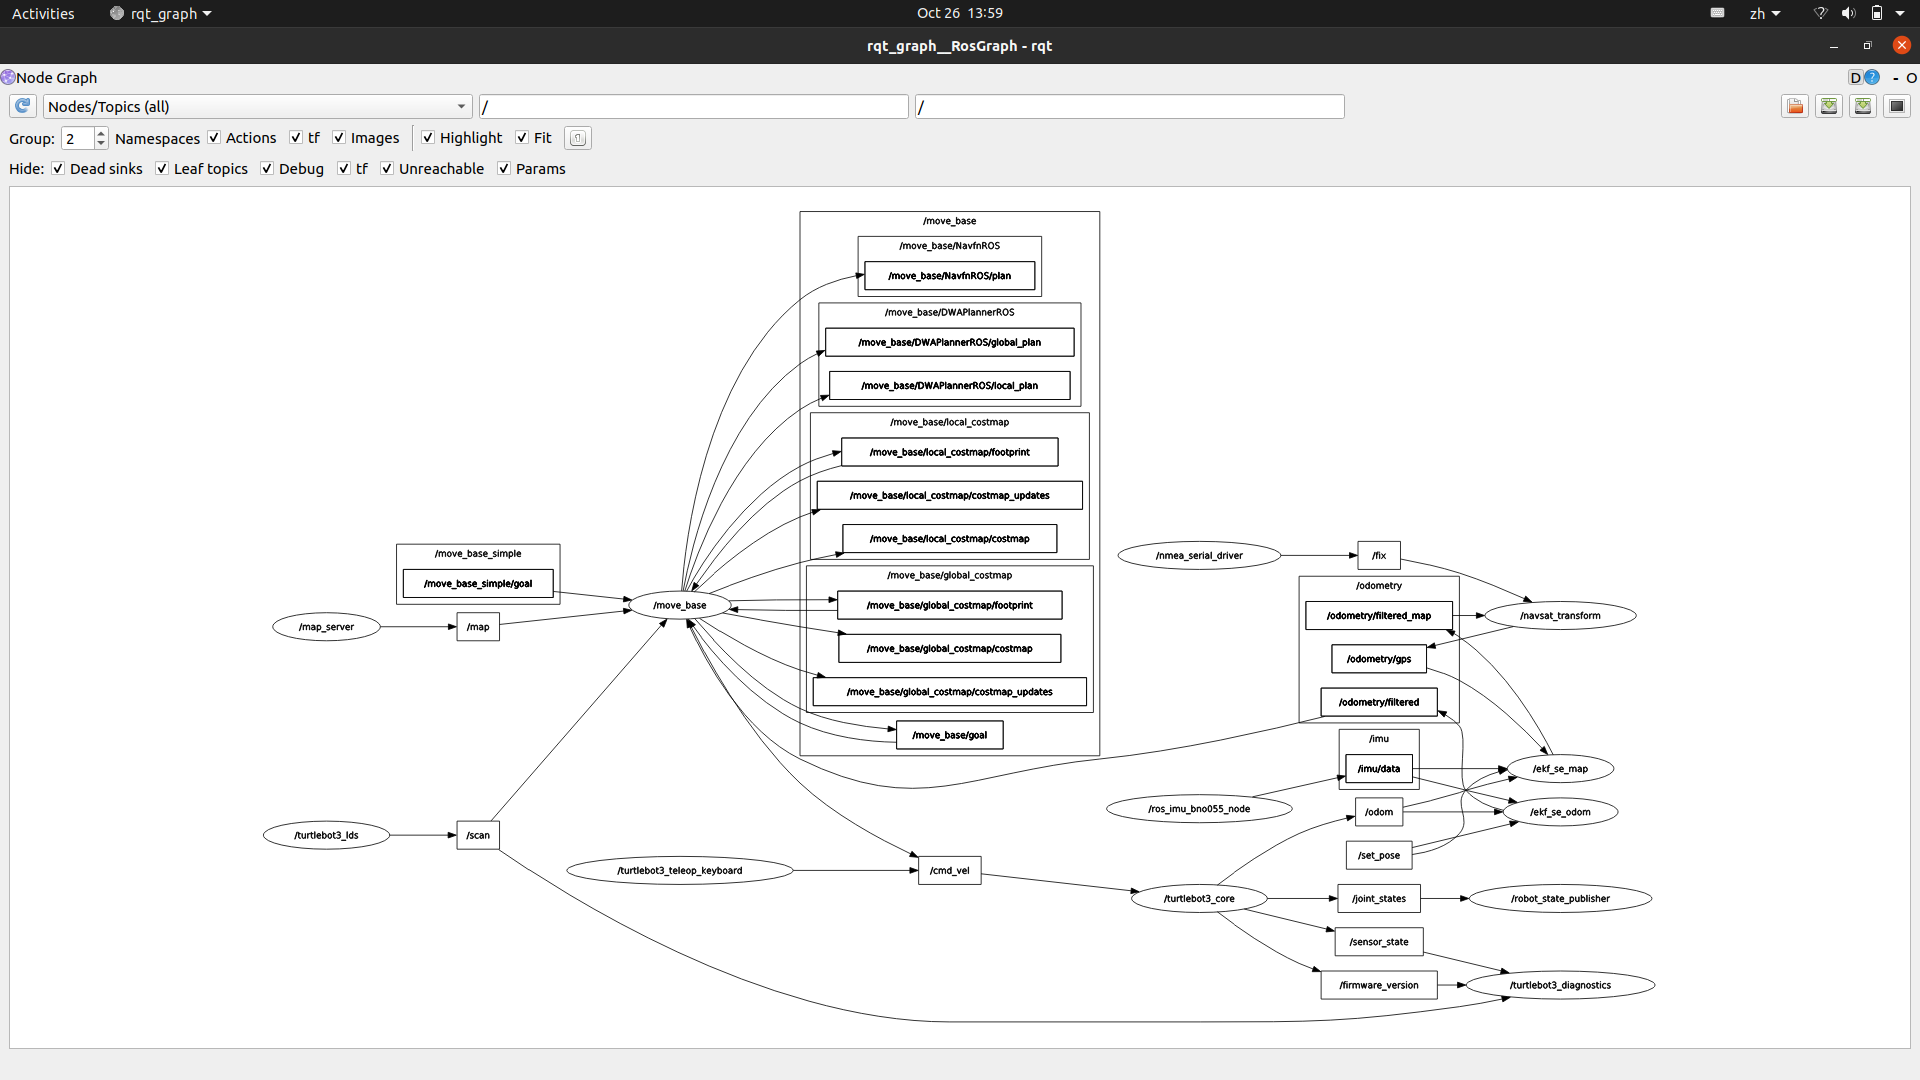Select /turtlebot3_teleop_keyboard node
The image size is (1920, 1080).
point(680,870)
